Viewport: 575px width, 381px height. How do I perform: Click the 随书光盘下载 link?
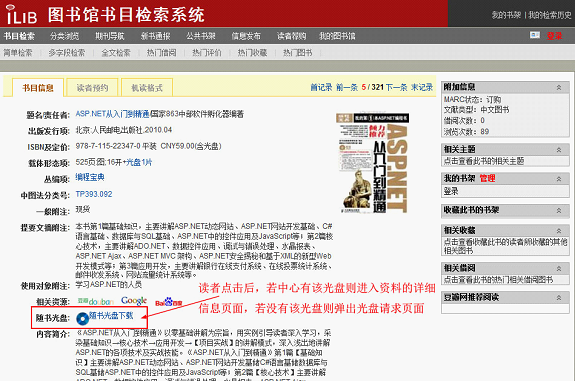coord(111,315)
